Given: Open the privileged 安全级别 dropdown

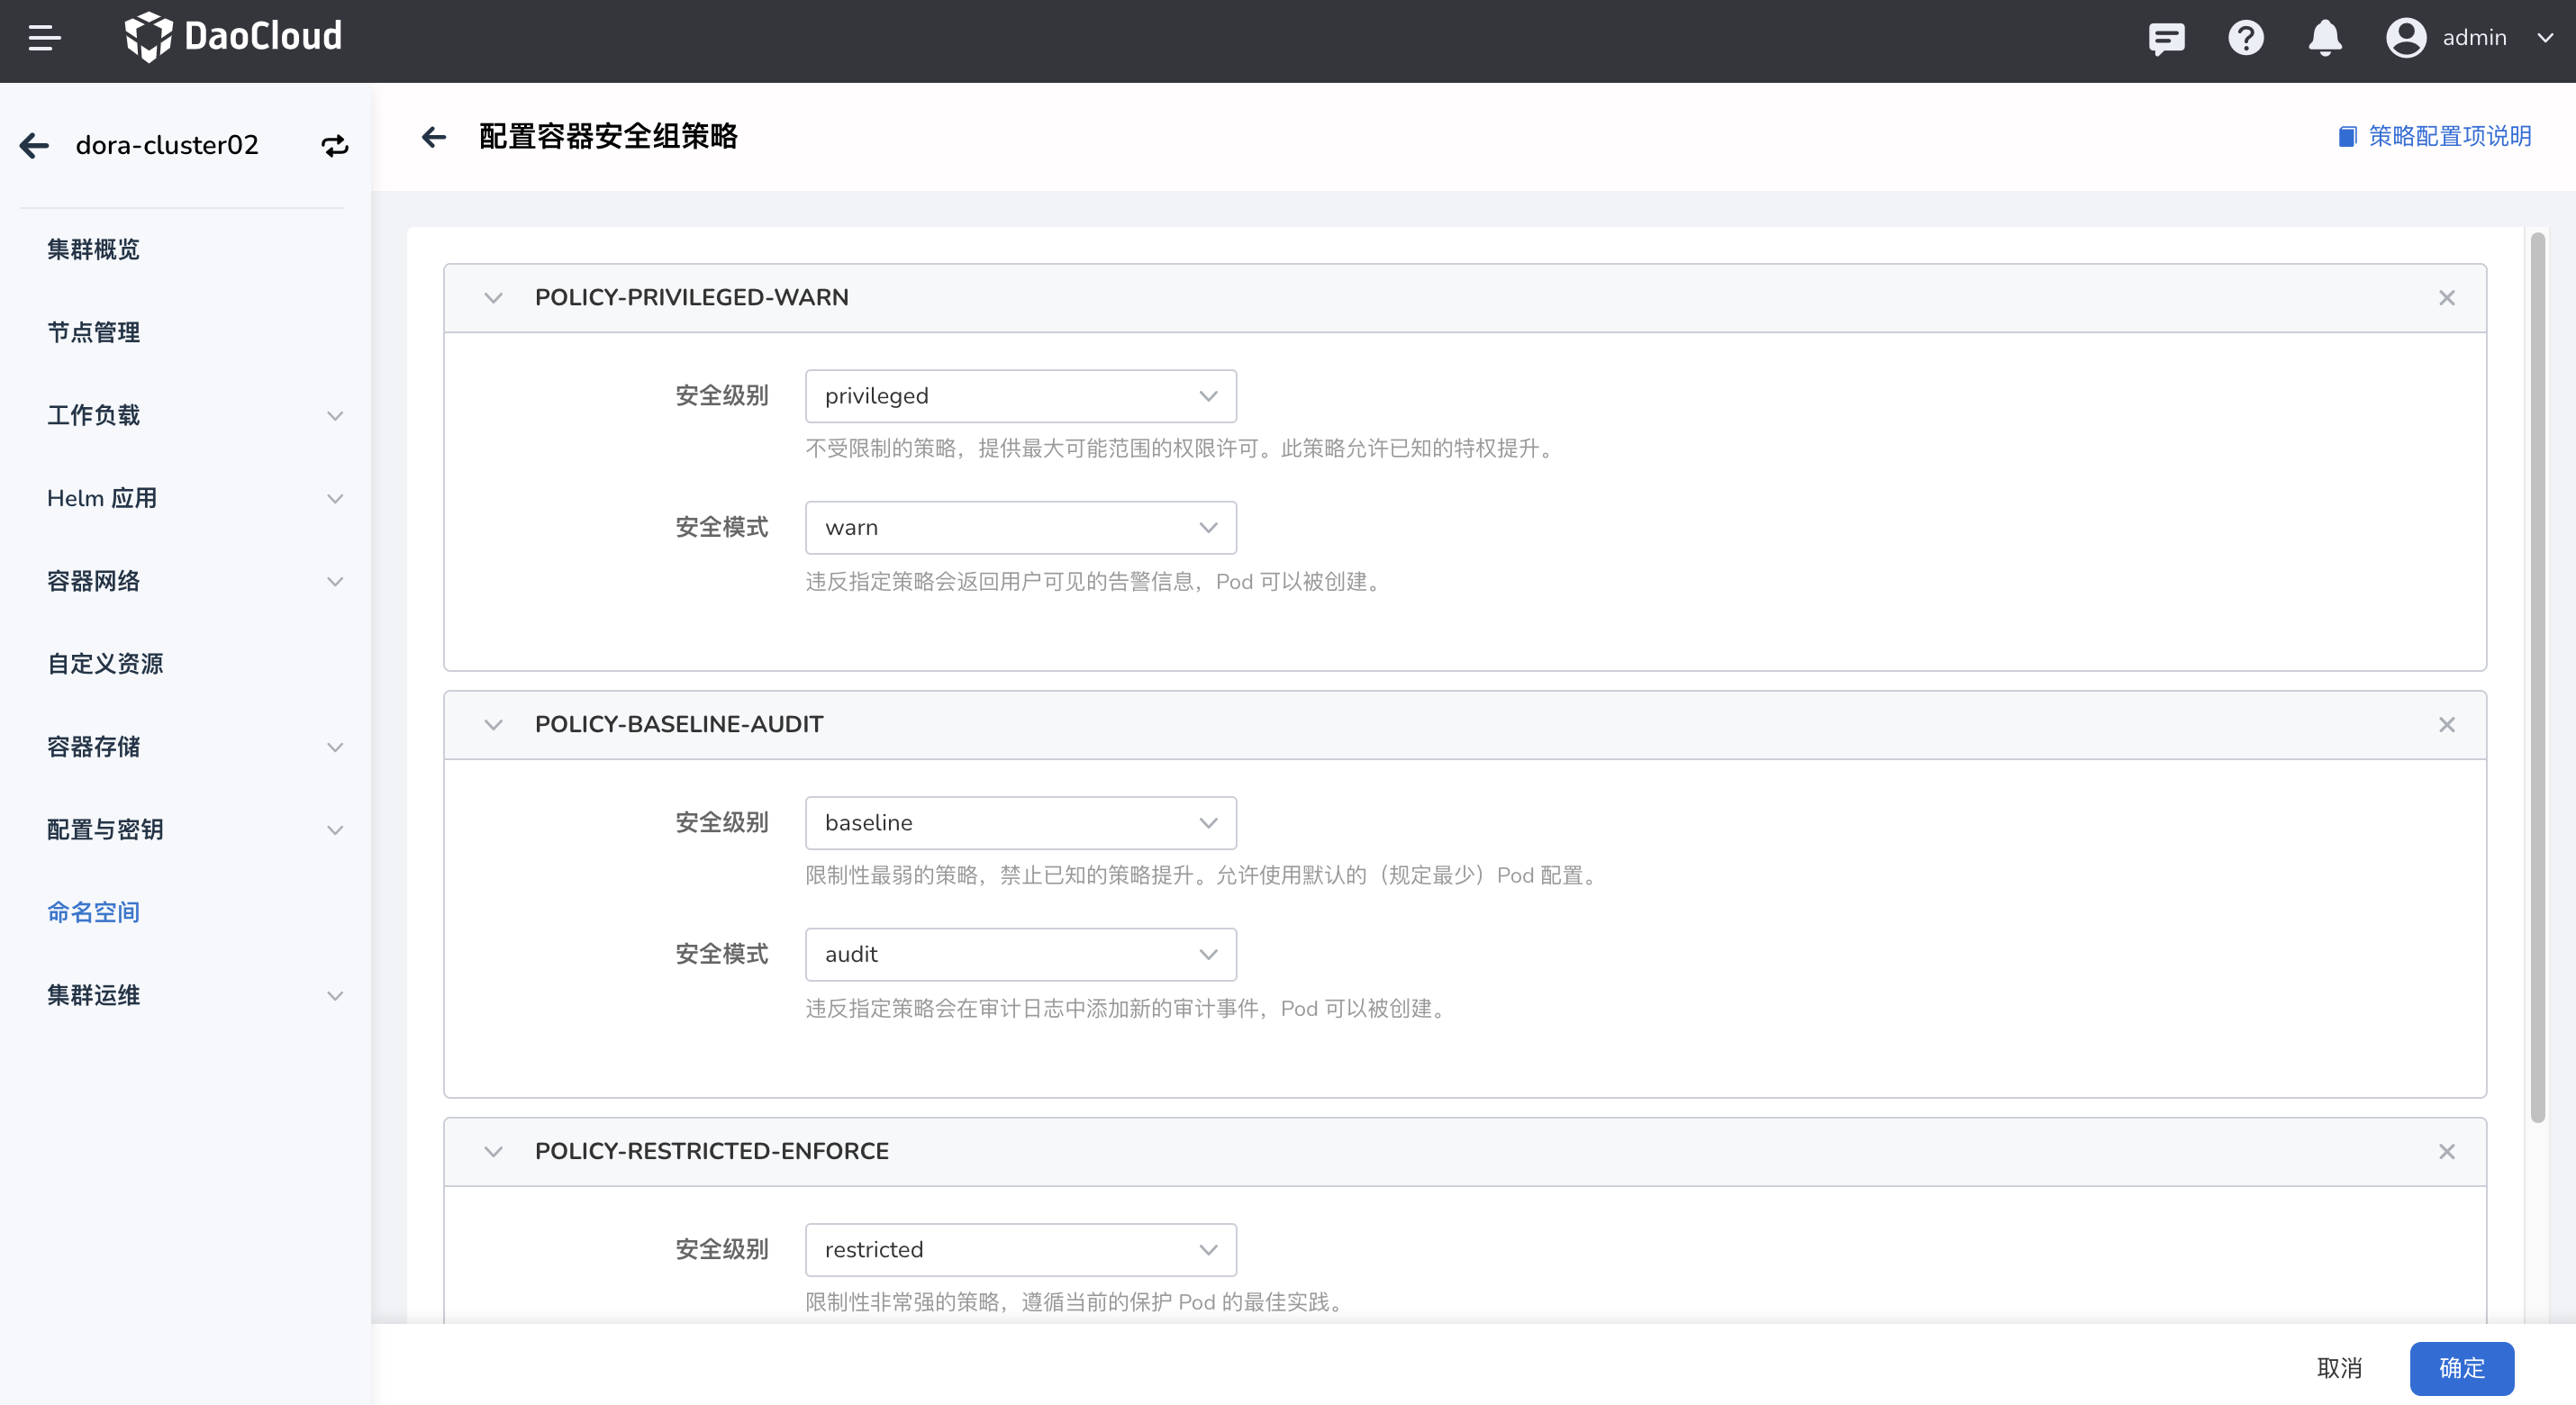Looking at the screenshot, I should click(1020, 396).
